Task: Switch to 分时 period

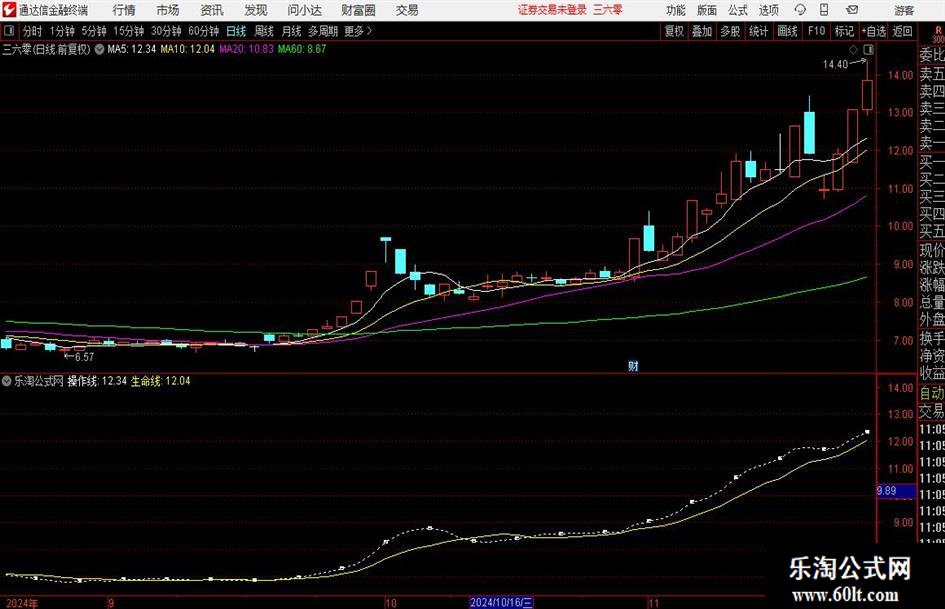Action: (33, 31)
